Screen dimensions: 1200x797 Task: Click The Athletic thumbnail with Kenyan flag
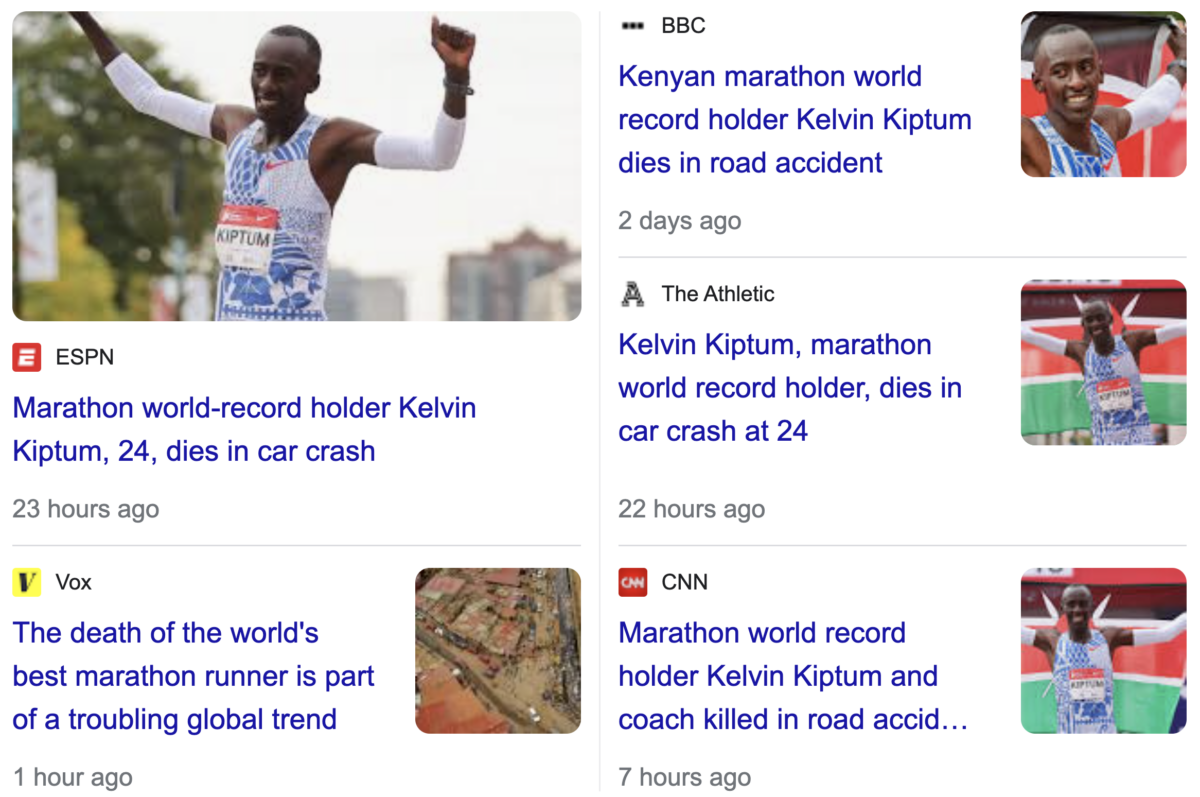click(x=1103, y=363)
